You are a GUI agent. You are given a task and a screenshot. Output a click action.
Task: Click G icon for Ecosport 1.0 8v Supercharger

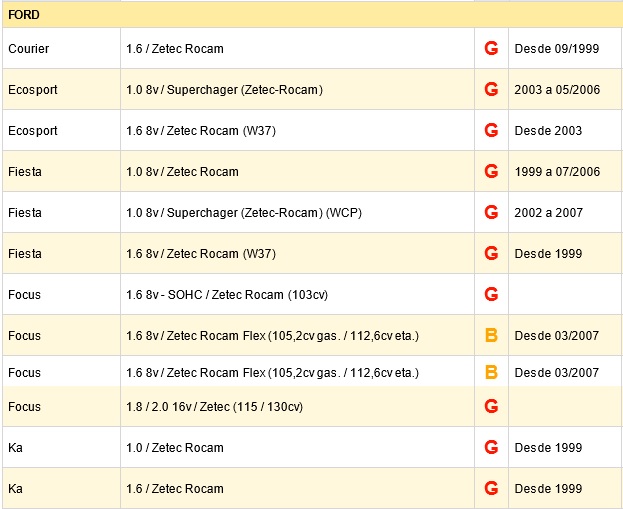(x=491, y=89)
